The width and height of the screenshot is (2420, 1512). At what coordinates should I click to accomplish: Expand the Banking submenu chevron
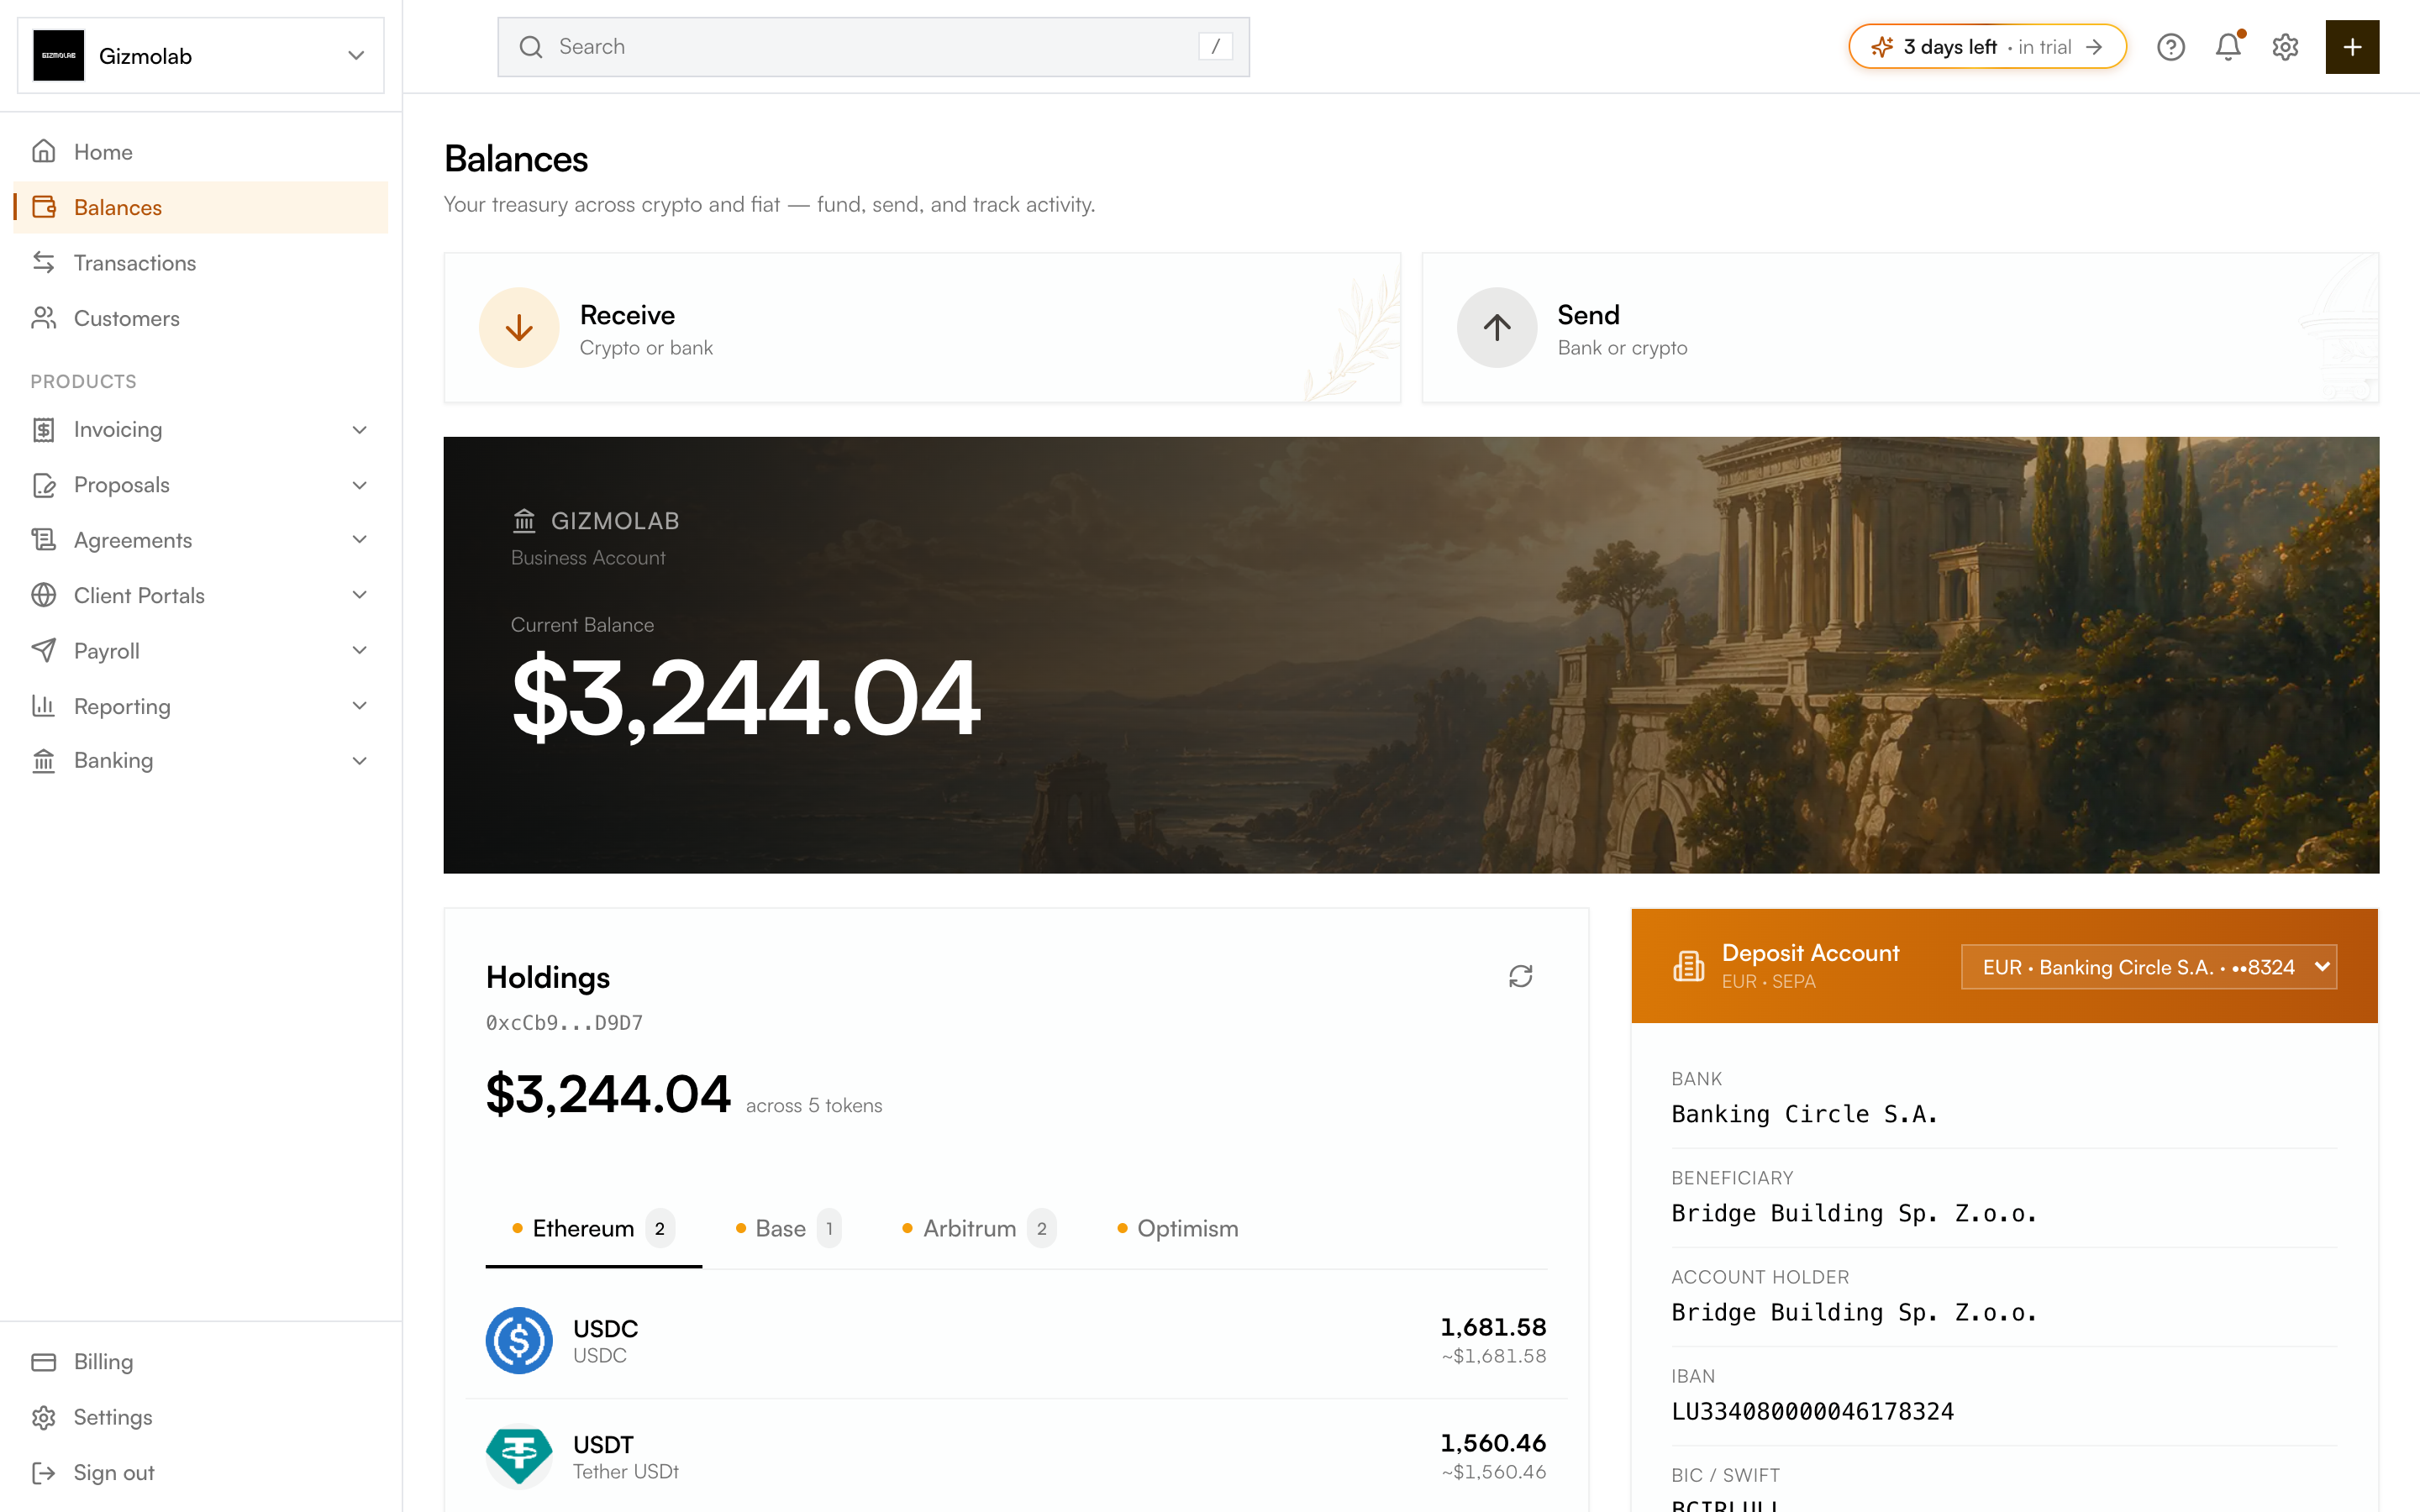[x=360, y=761]
